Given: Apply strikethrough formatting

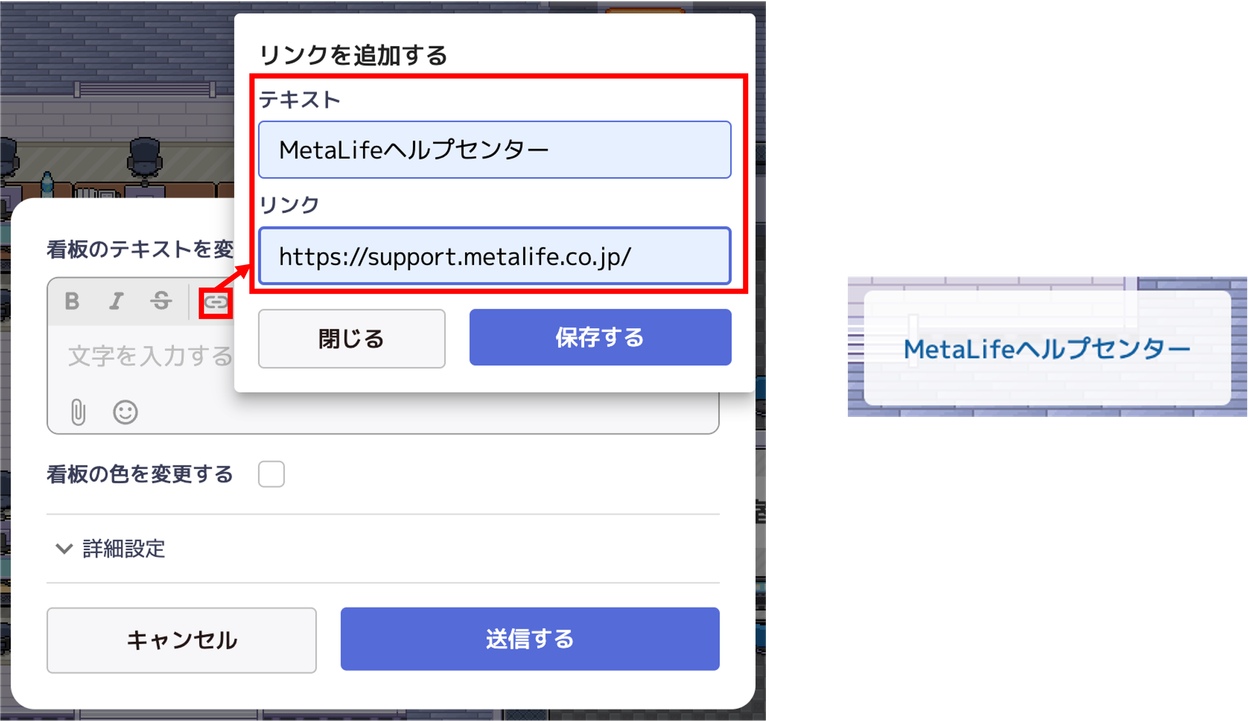Looking at the screenshot, I should coord(160,301).
